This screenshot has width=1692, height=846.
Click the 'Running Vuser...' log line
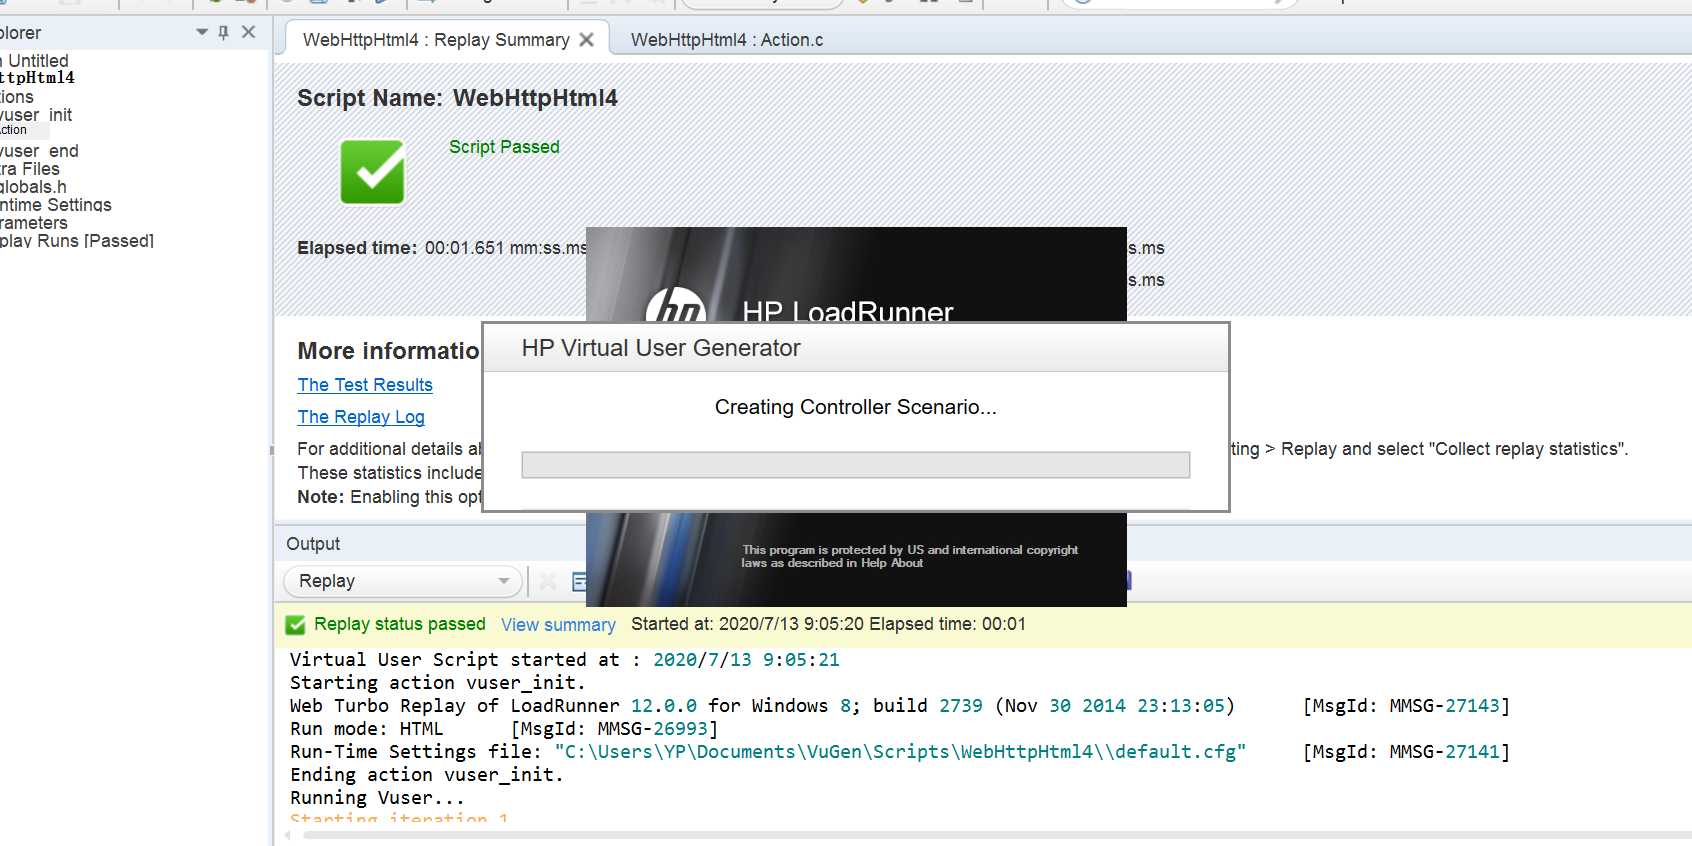click(377, 798)
